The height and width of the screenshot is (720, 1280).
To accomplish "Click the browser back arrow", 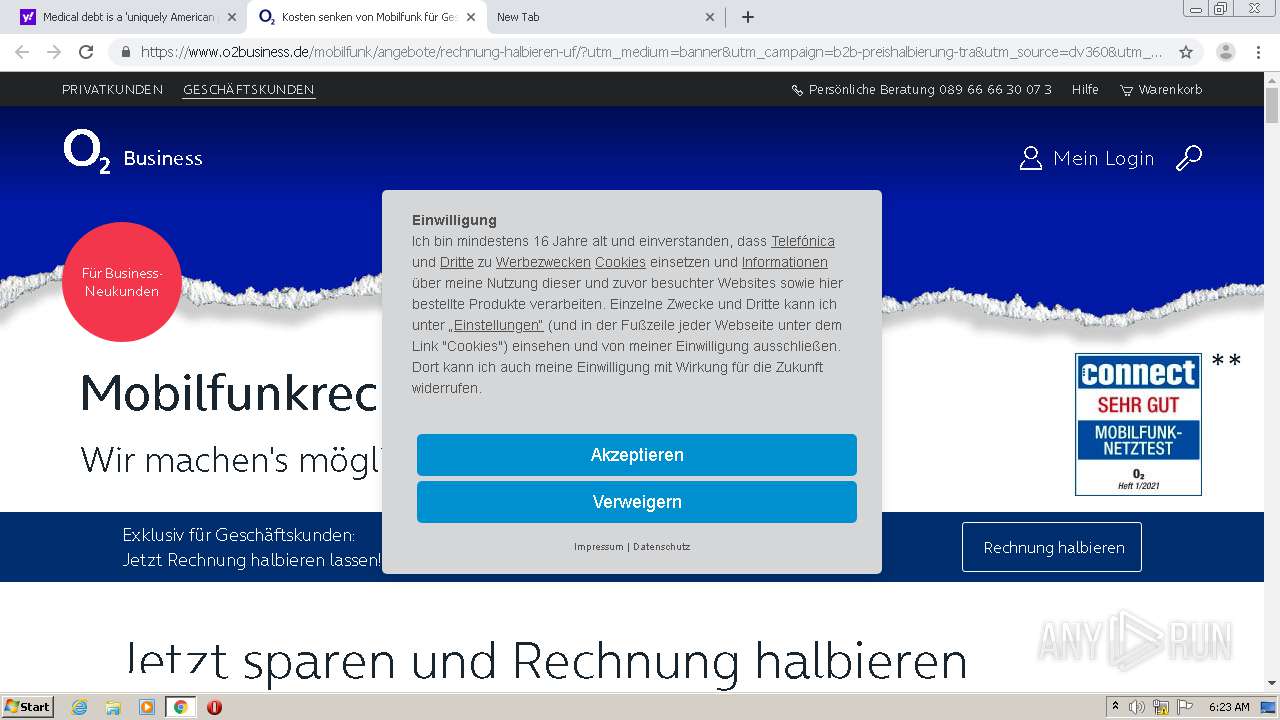I will pos(22,52).
